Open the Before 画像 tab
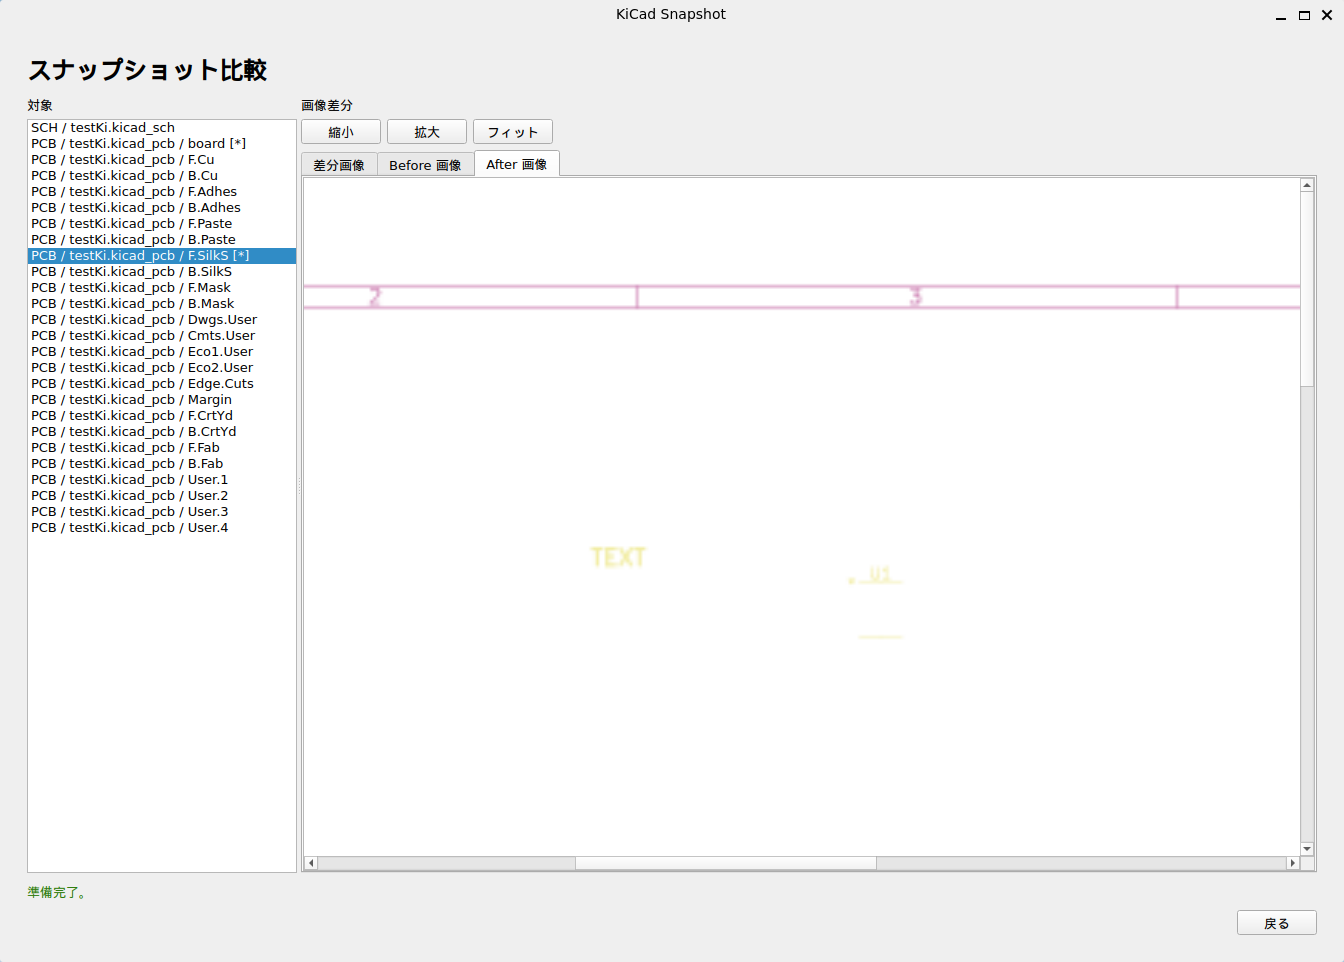This screenshot has height=962, width=1344. (425, 165)
